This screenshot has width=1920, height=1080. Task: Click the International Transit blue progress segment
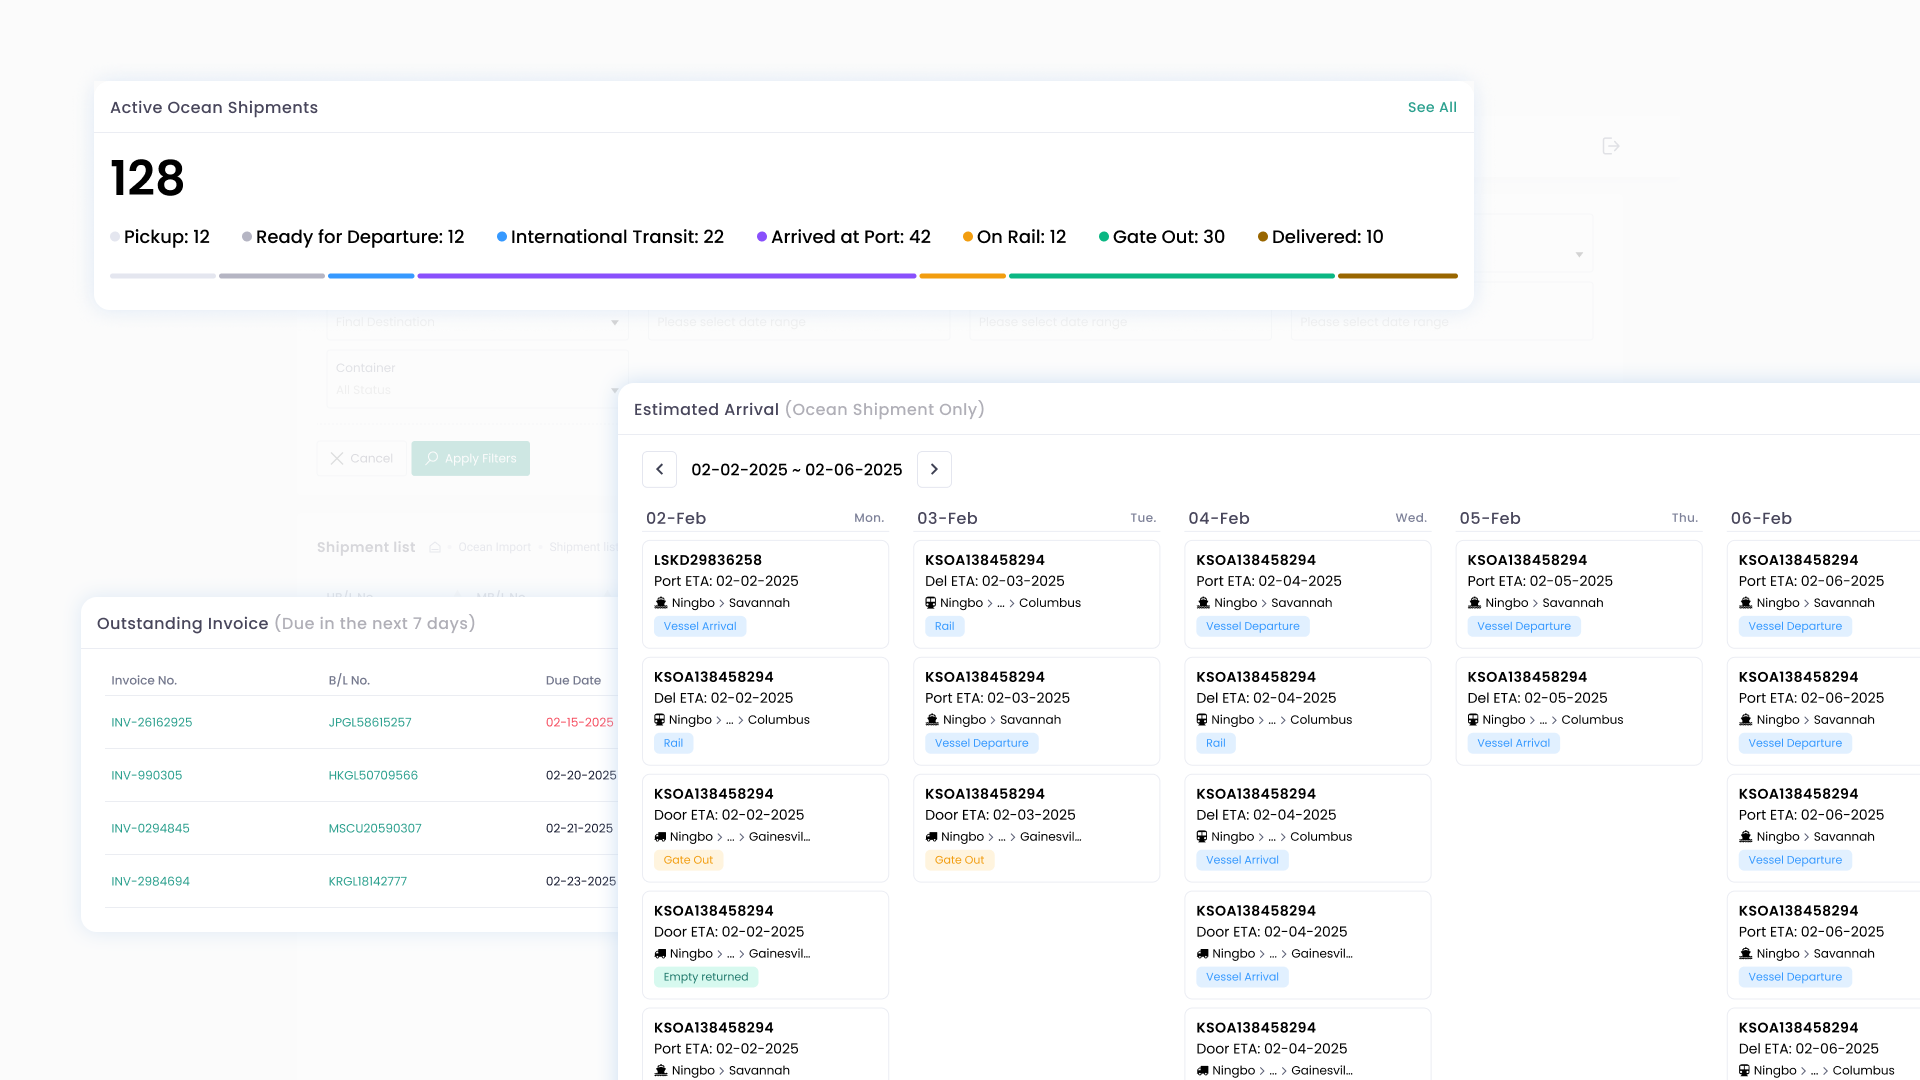[371, 276]
